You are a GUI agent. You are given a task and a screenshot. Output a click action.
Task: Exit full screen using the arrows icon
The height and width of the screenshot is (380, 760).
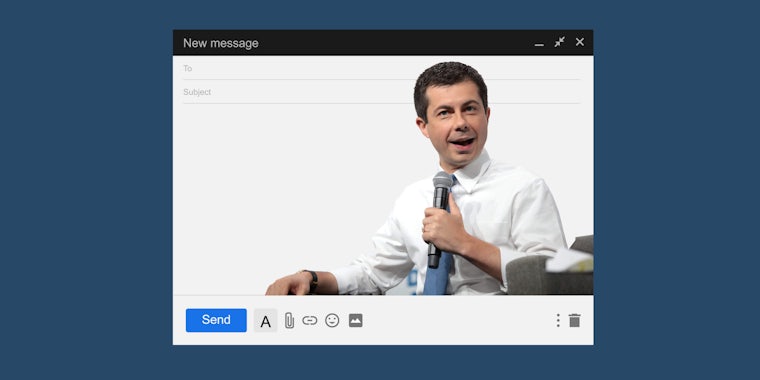point(560,42)
